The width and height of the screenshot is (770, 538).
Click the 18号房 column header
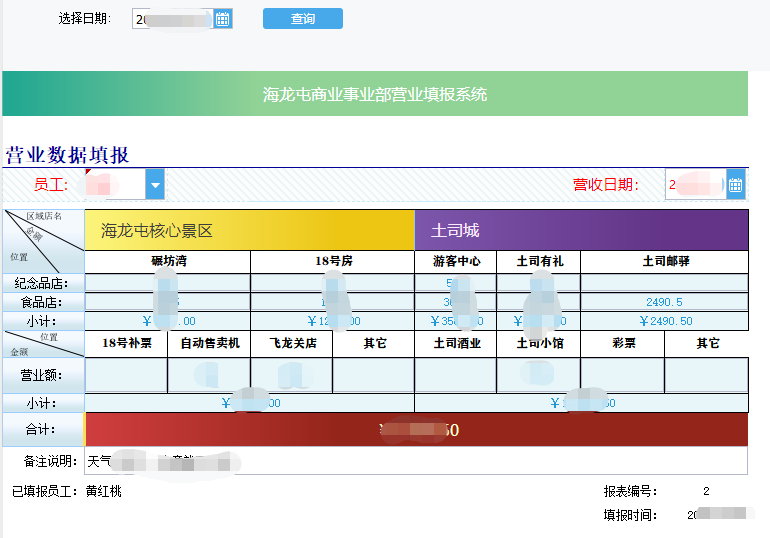(x=333, y=261)
